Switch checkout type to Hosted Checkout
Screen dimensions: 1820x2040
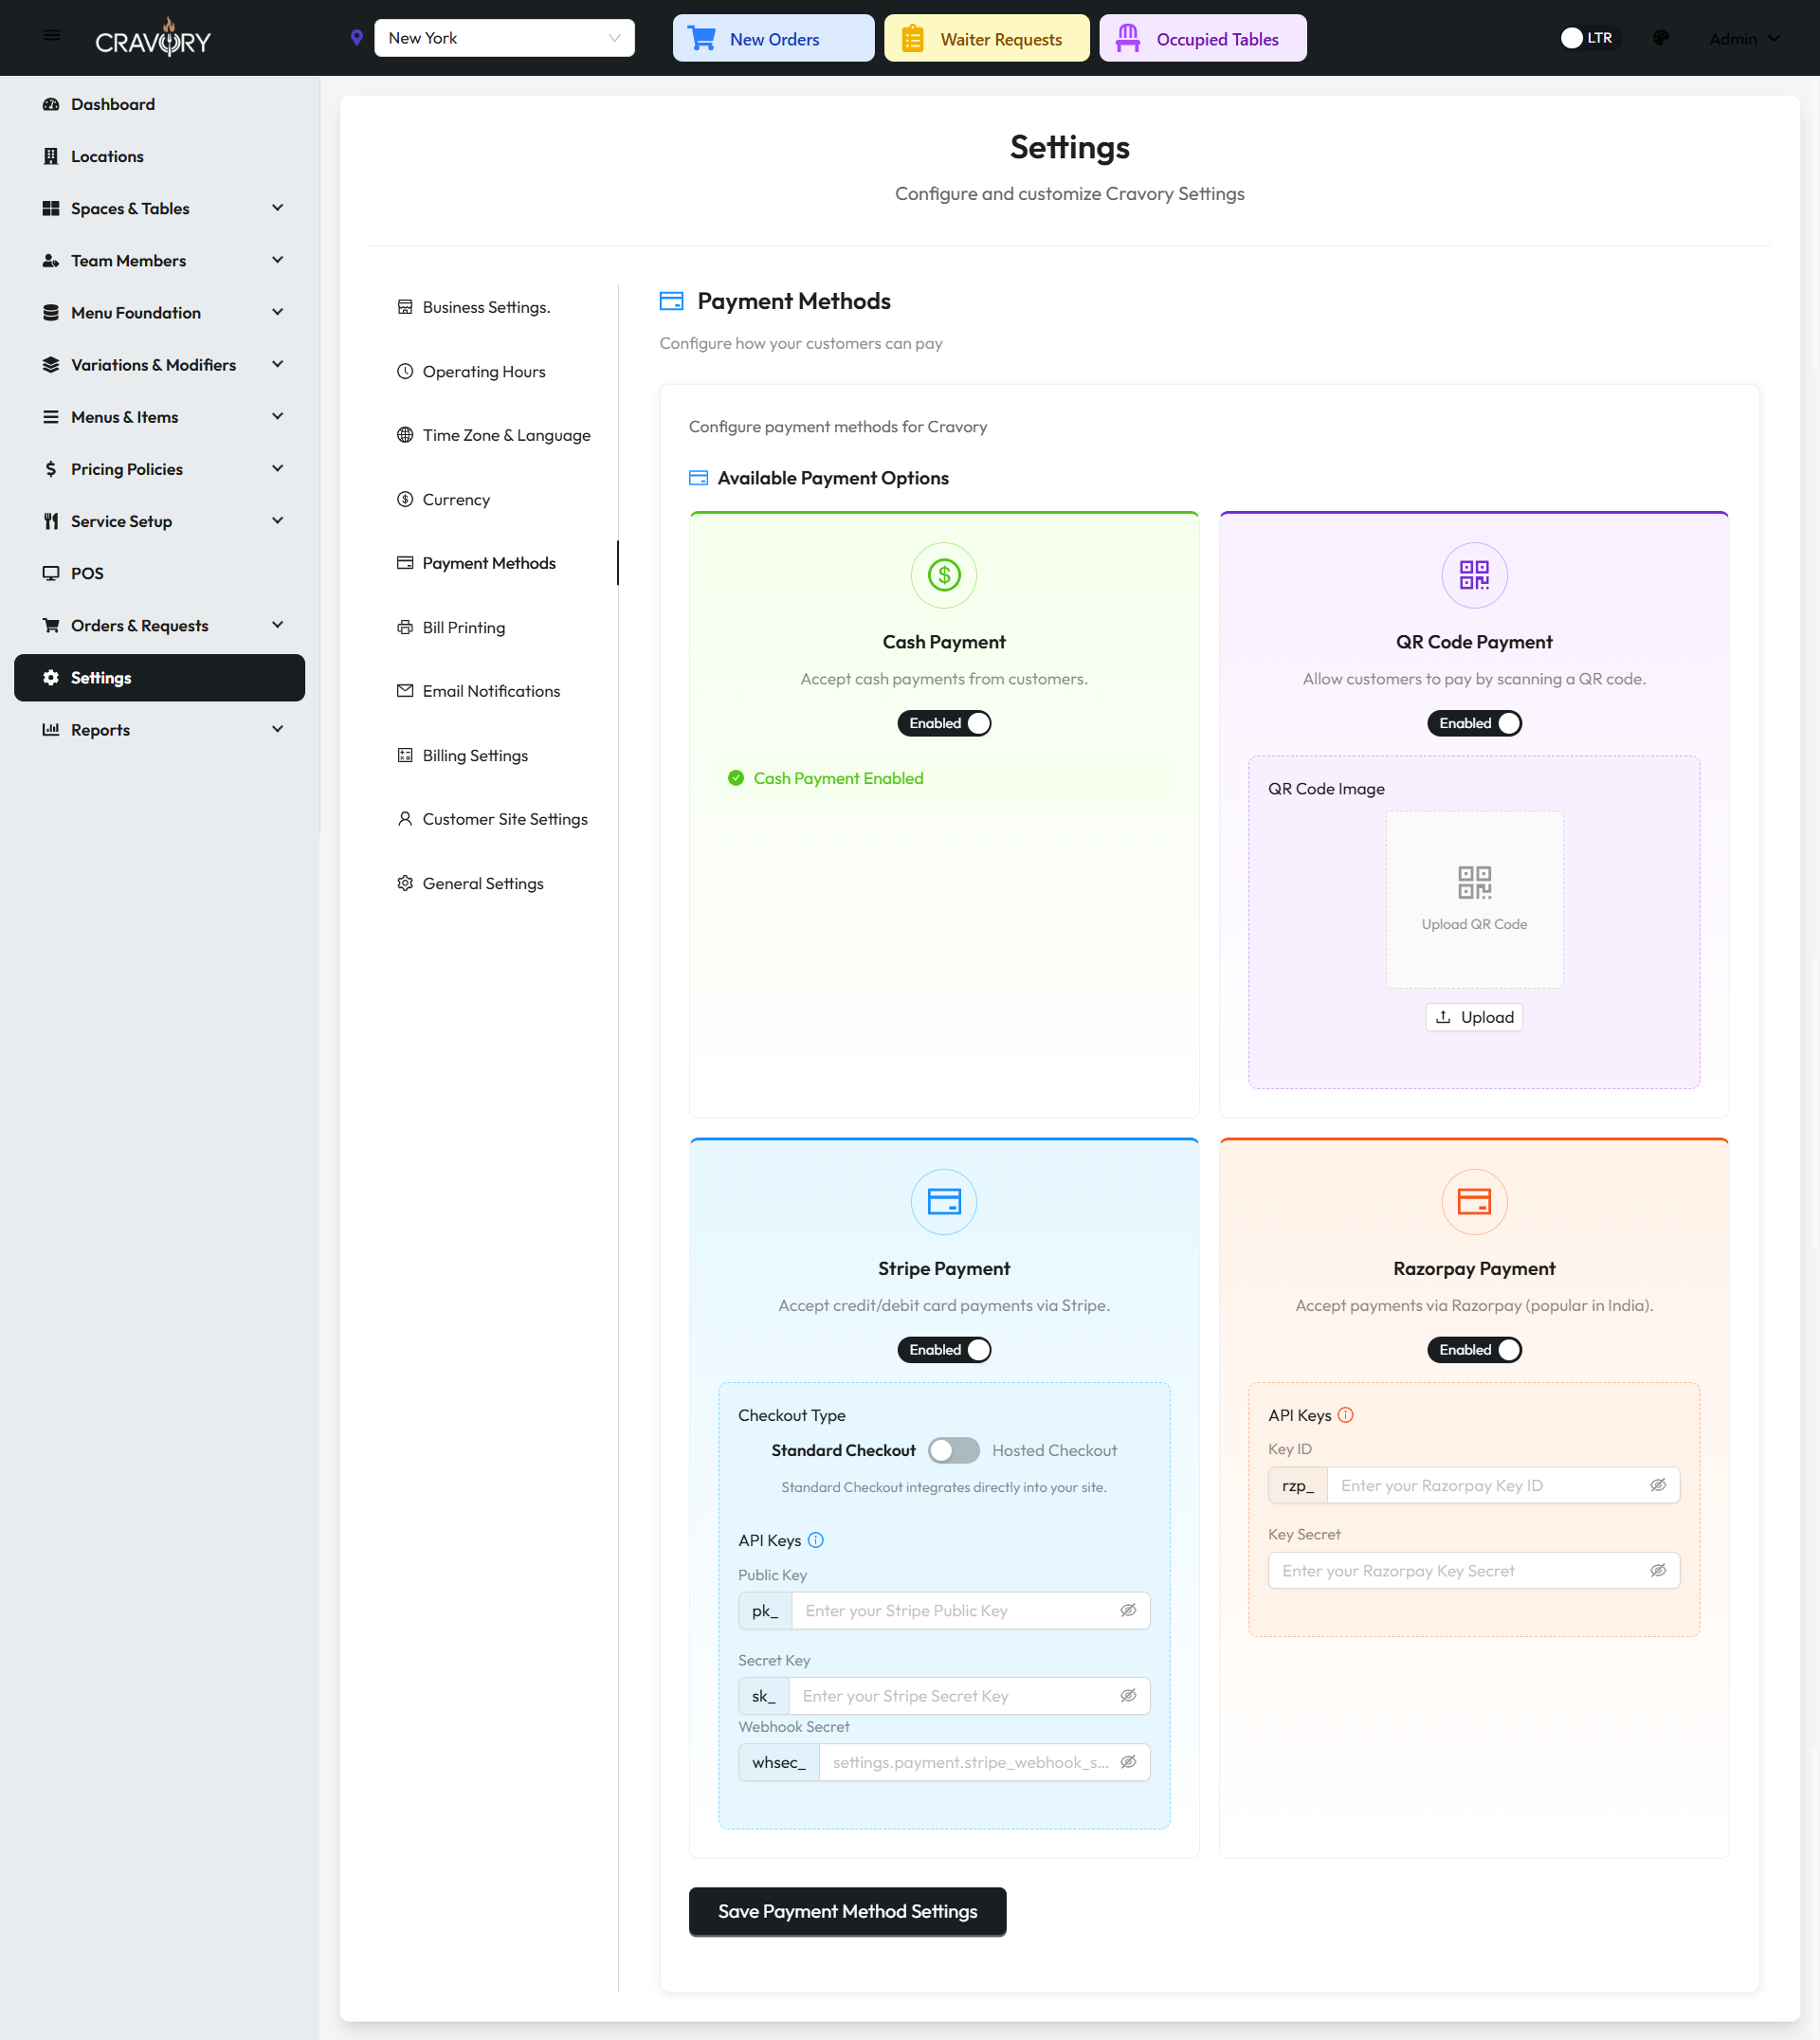pos(953,1451)
